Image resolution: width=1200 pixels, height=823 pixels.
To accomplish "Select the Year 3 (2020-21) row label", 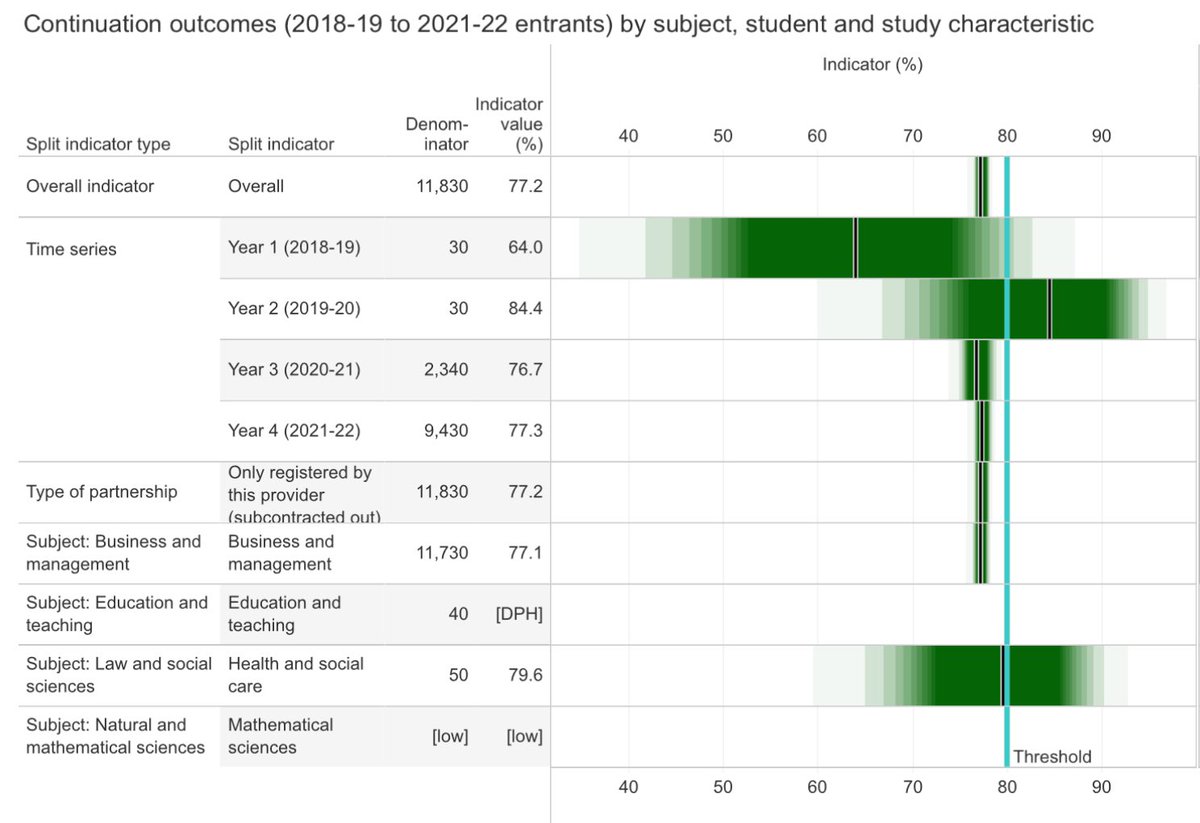I will (294, 370).
